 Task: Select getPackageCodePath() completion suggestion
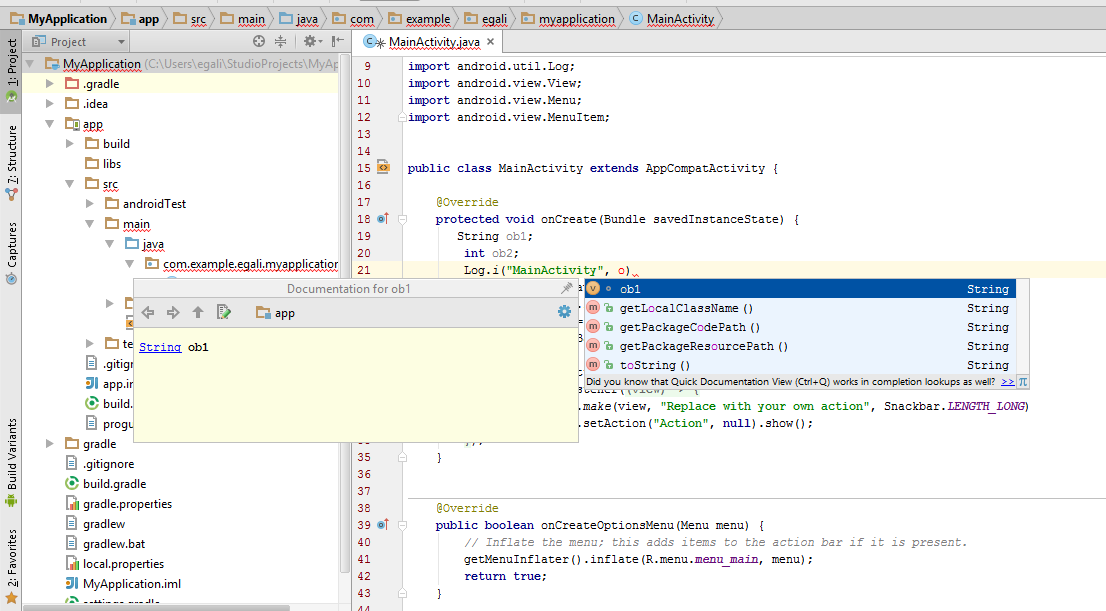pyautogui.click(x=800, y=327)
